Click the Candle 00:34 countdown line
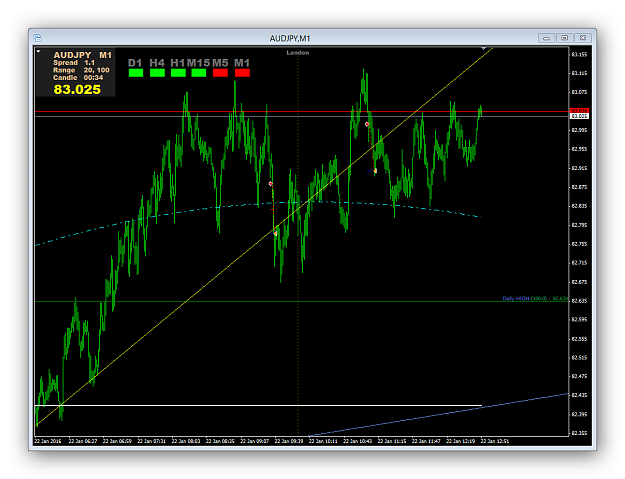Viewport: 625px width, 479px height. point(78,78)
